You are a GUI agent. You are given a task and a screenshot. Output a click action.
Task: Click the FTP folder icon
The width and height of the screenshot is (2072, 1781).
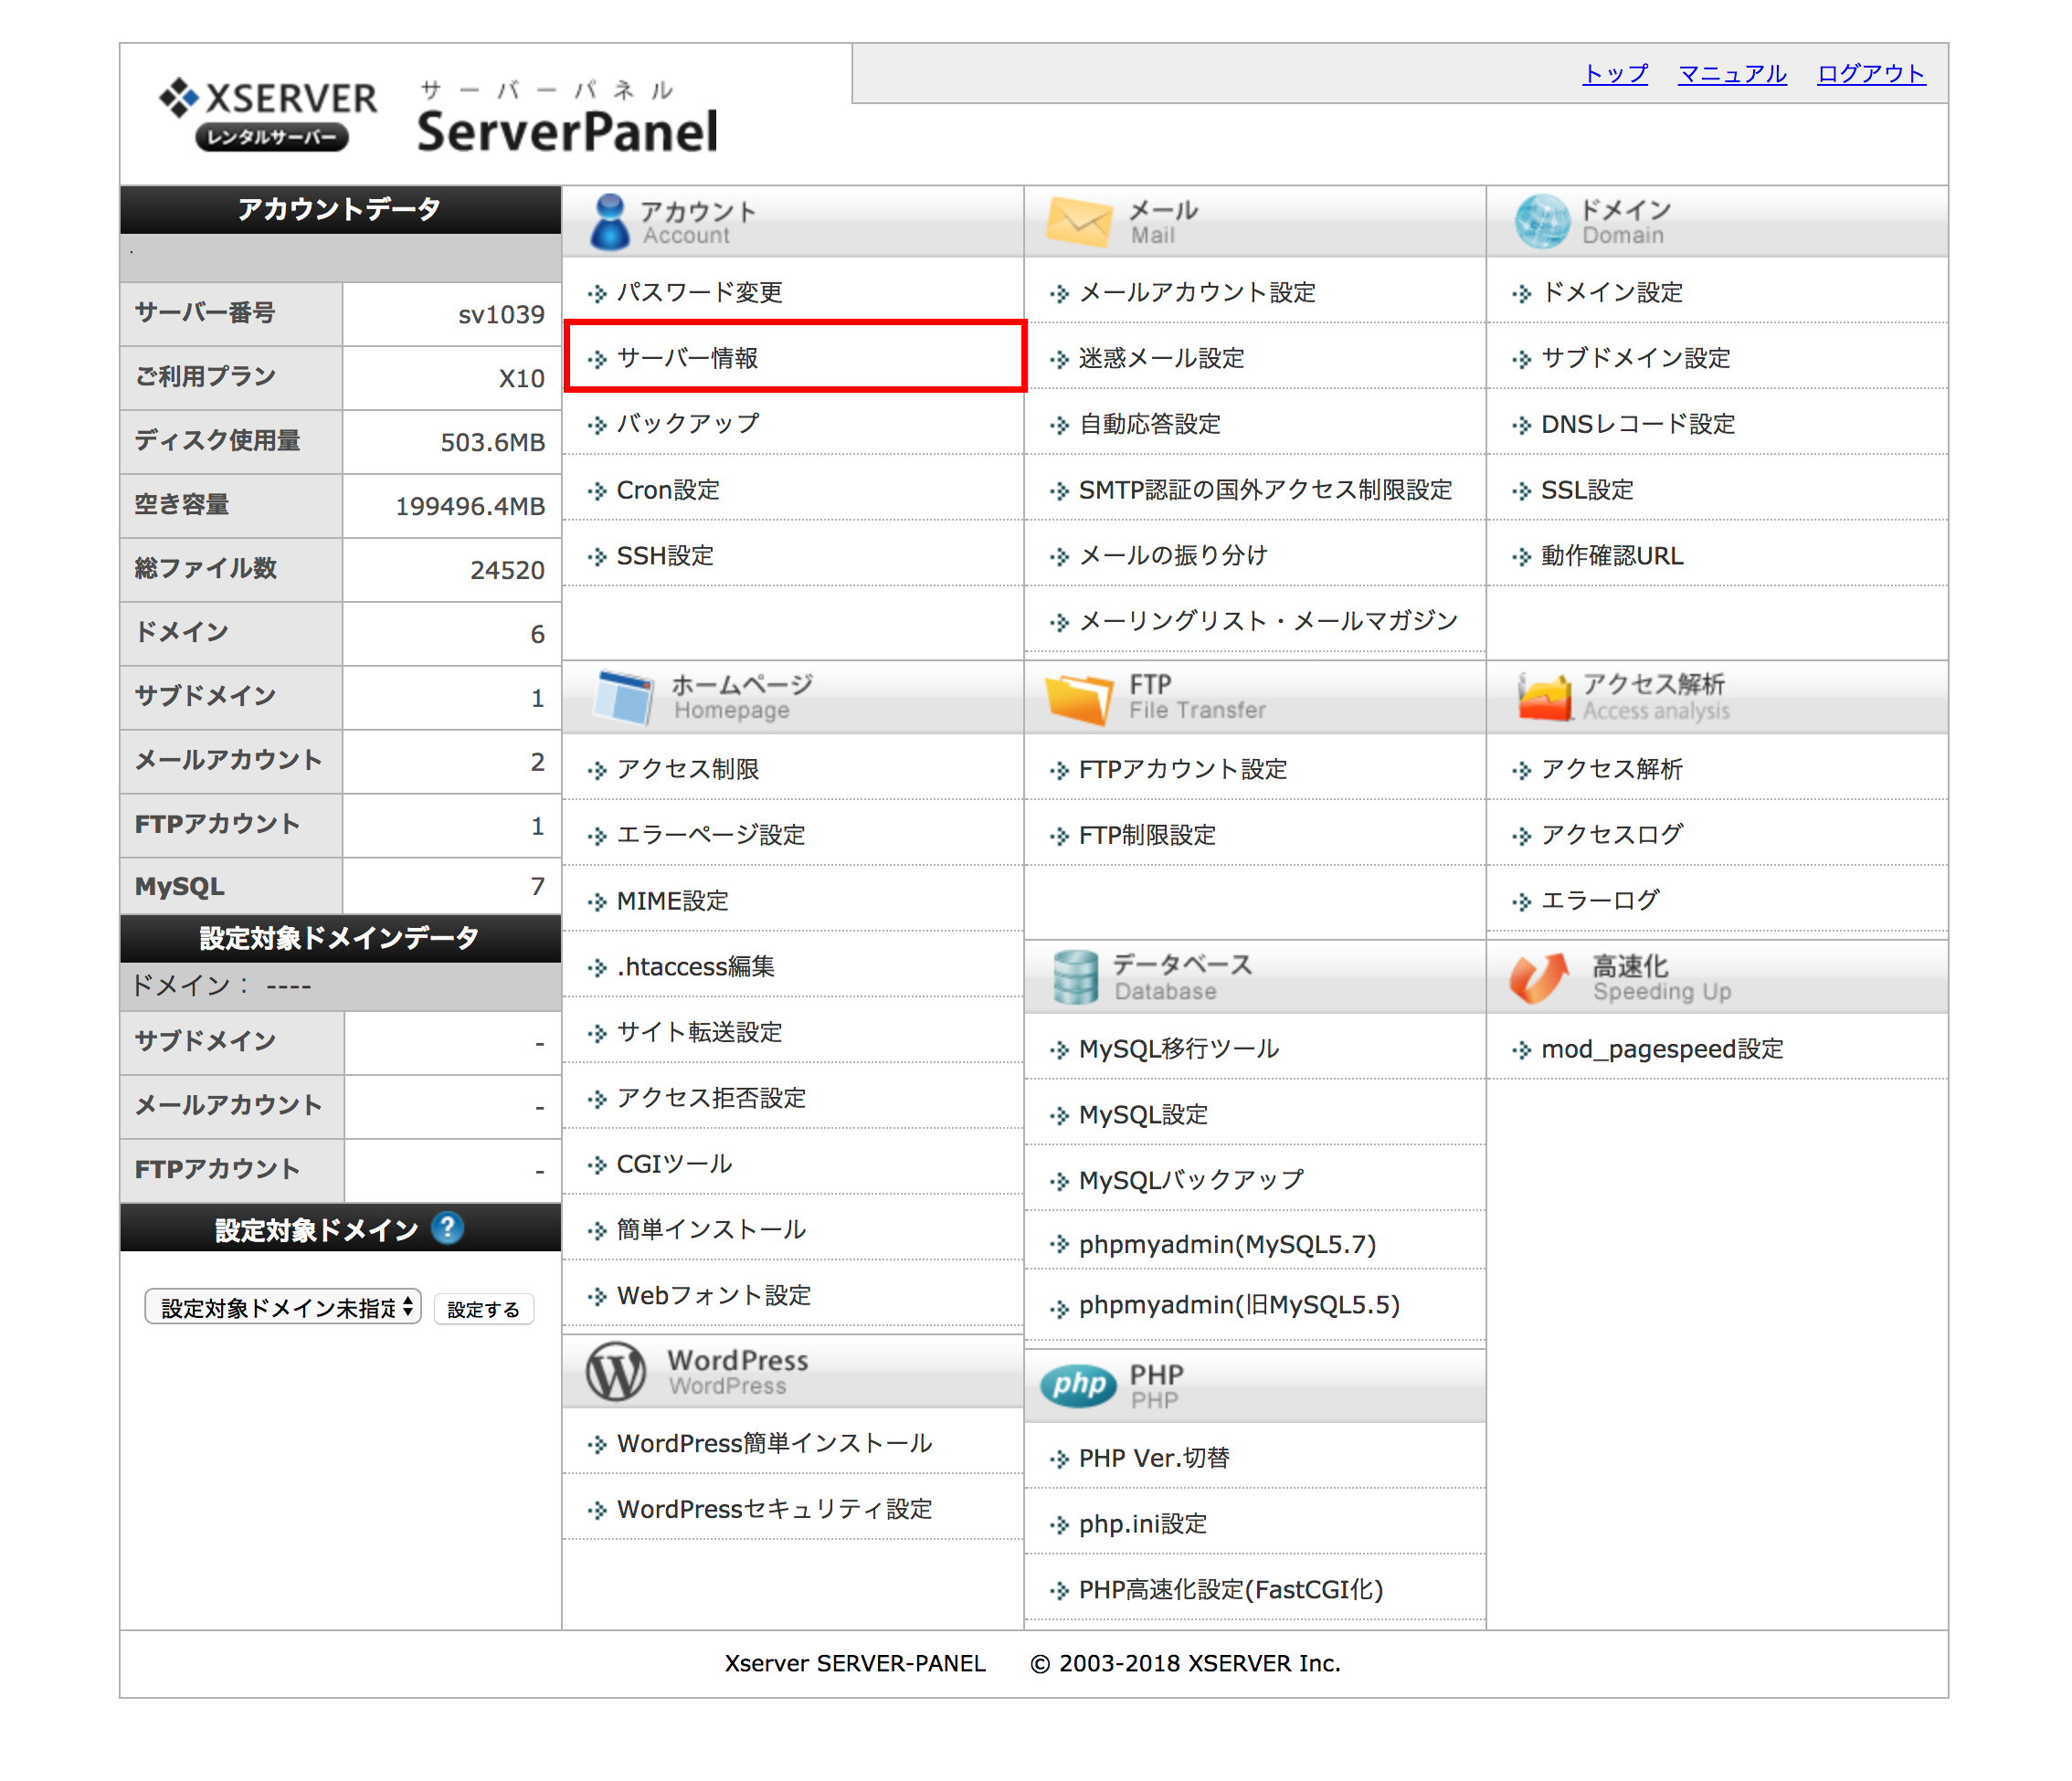[1079, 697]
